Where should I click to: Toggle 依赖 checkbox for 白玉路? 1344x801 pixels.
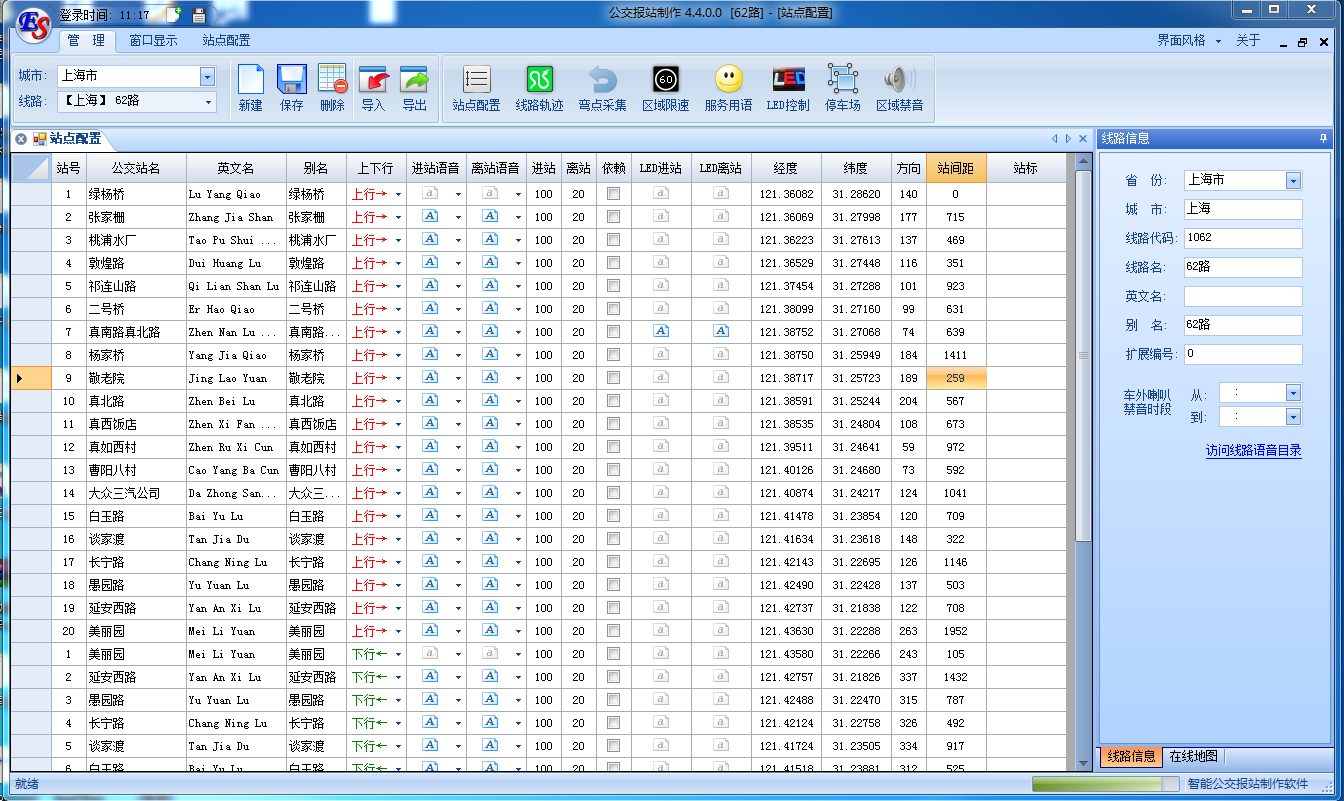(613, 516)
